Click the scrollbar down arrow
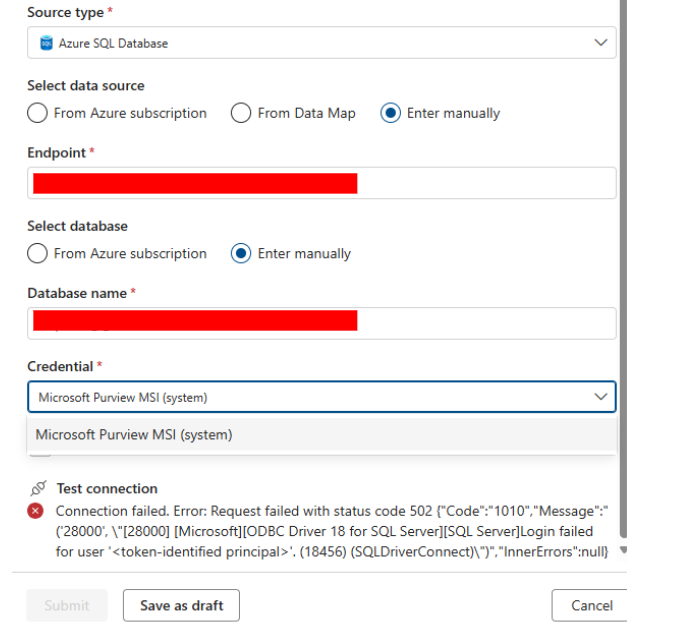698x627 pixels. click(624, 550)
